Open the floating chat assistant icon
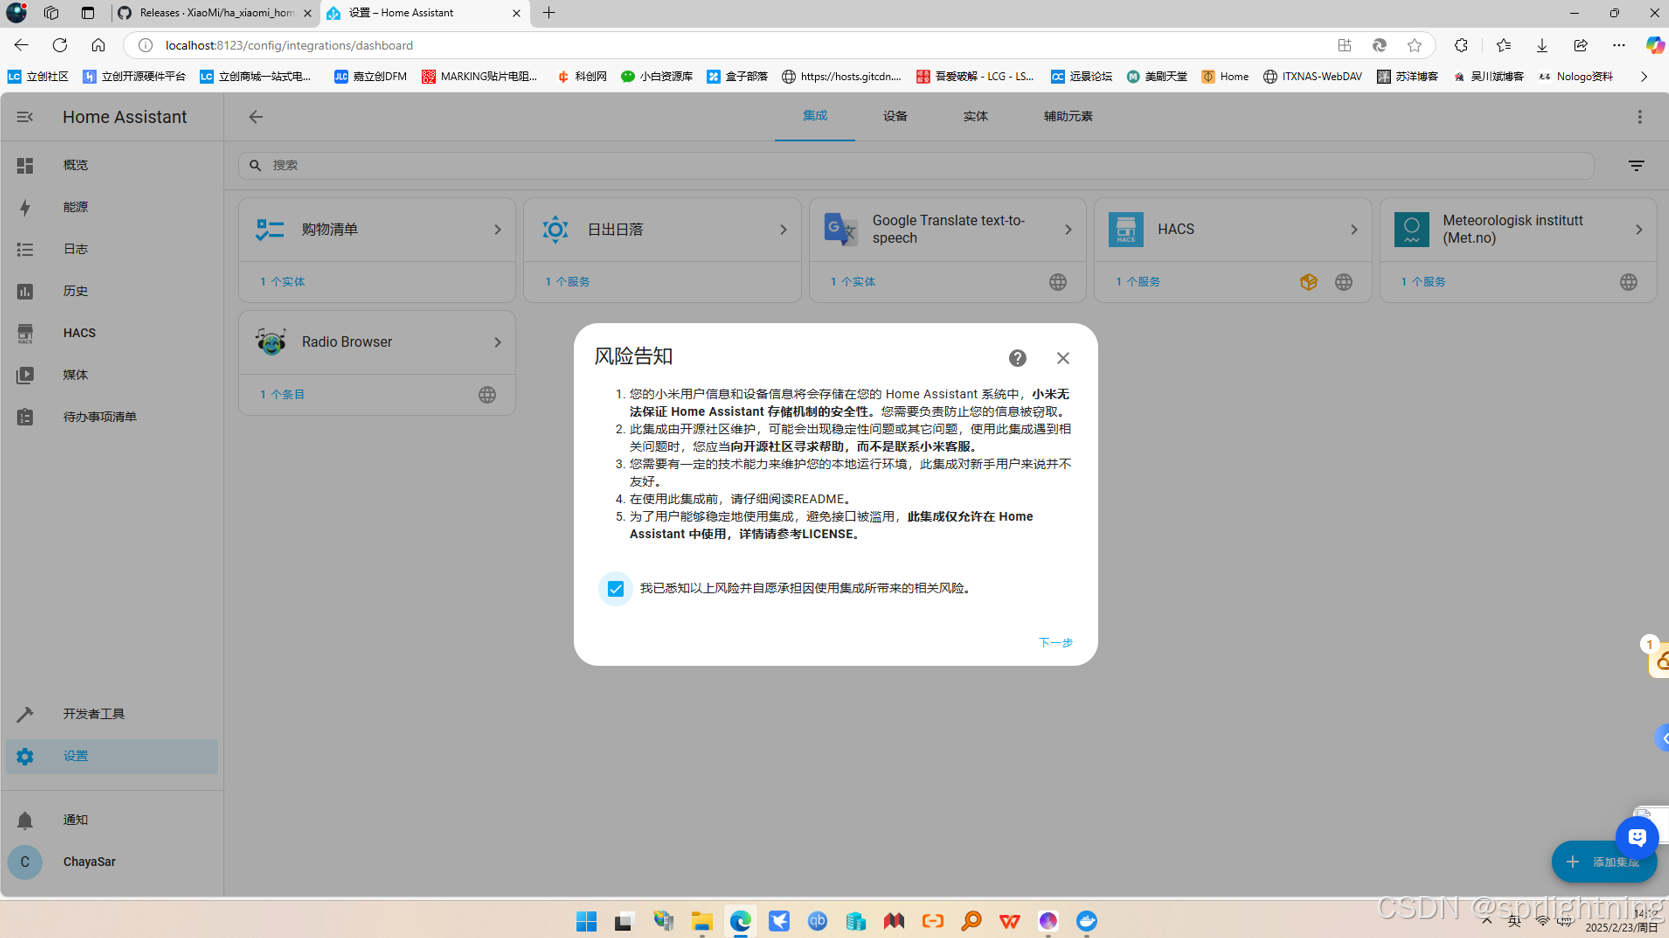The image size is (1669, 938). coord(1637,838)
